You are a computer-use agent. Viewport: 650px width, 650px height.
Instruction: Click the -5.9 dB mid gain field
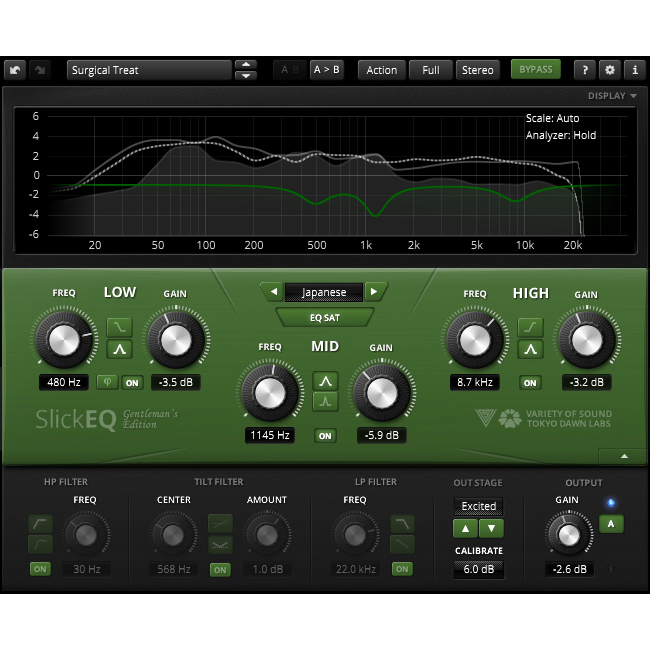click(382, 435)
